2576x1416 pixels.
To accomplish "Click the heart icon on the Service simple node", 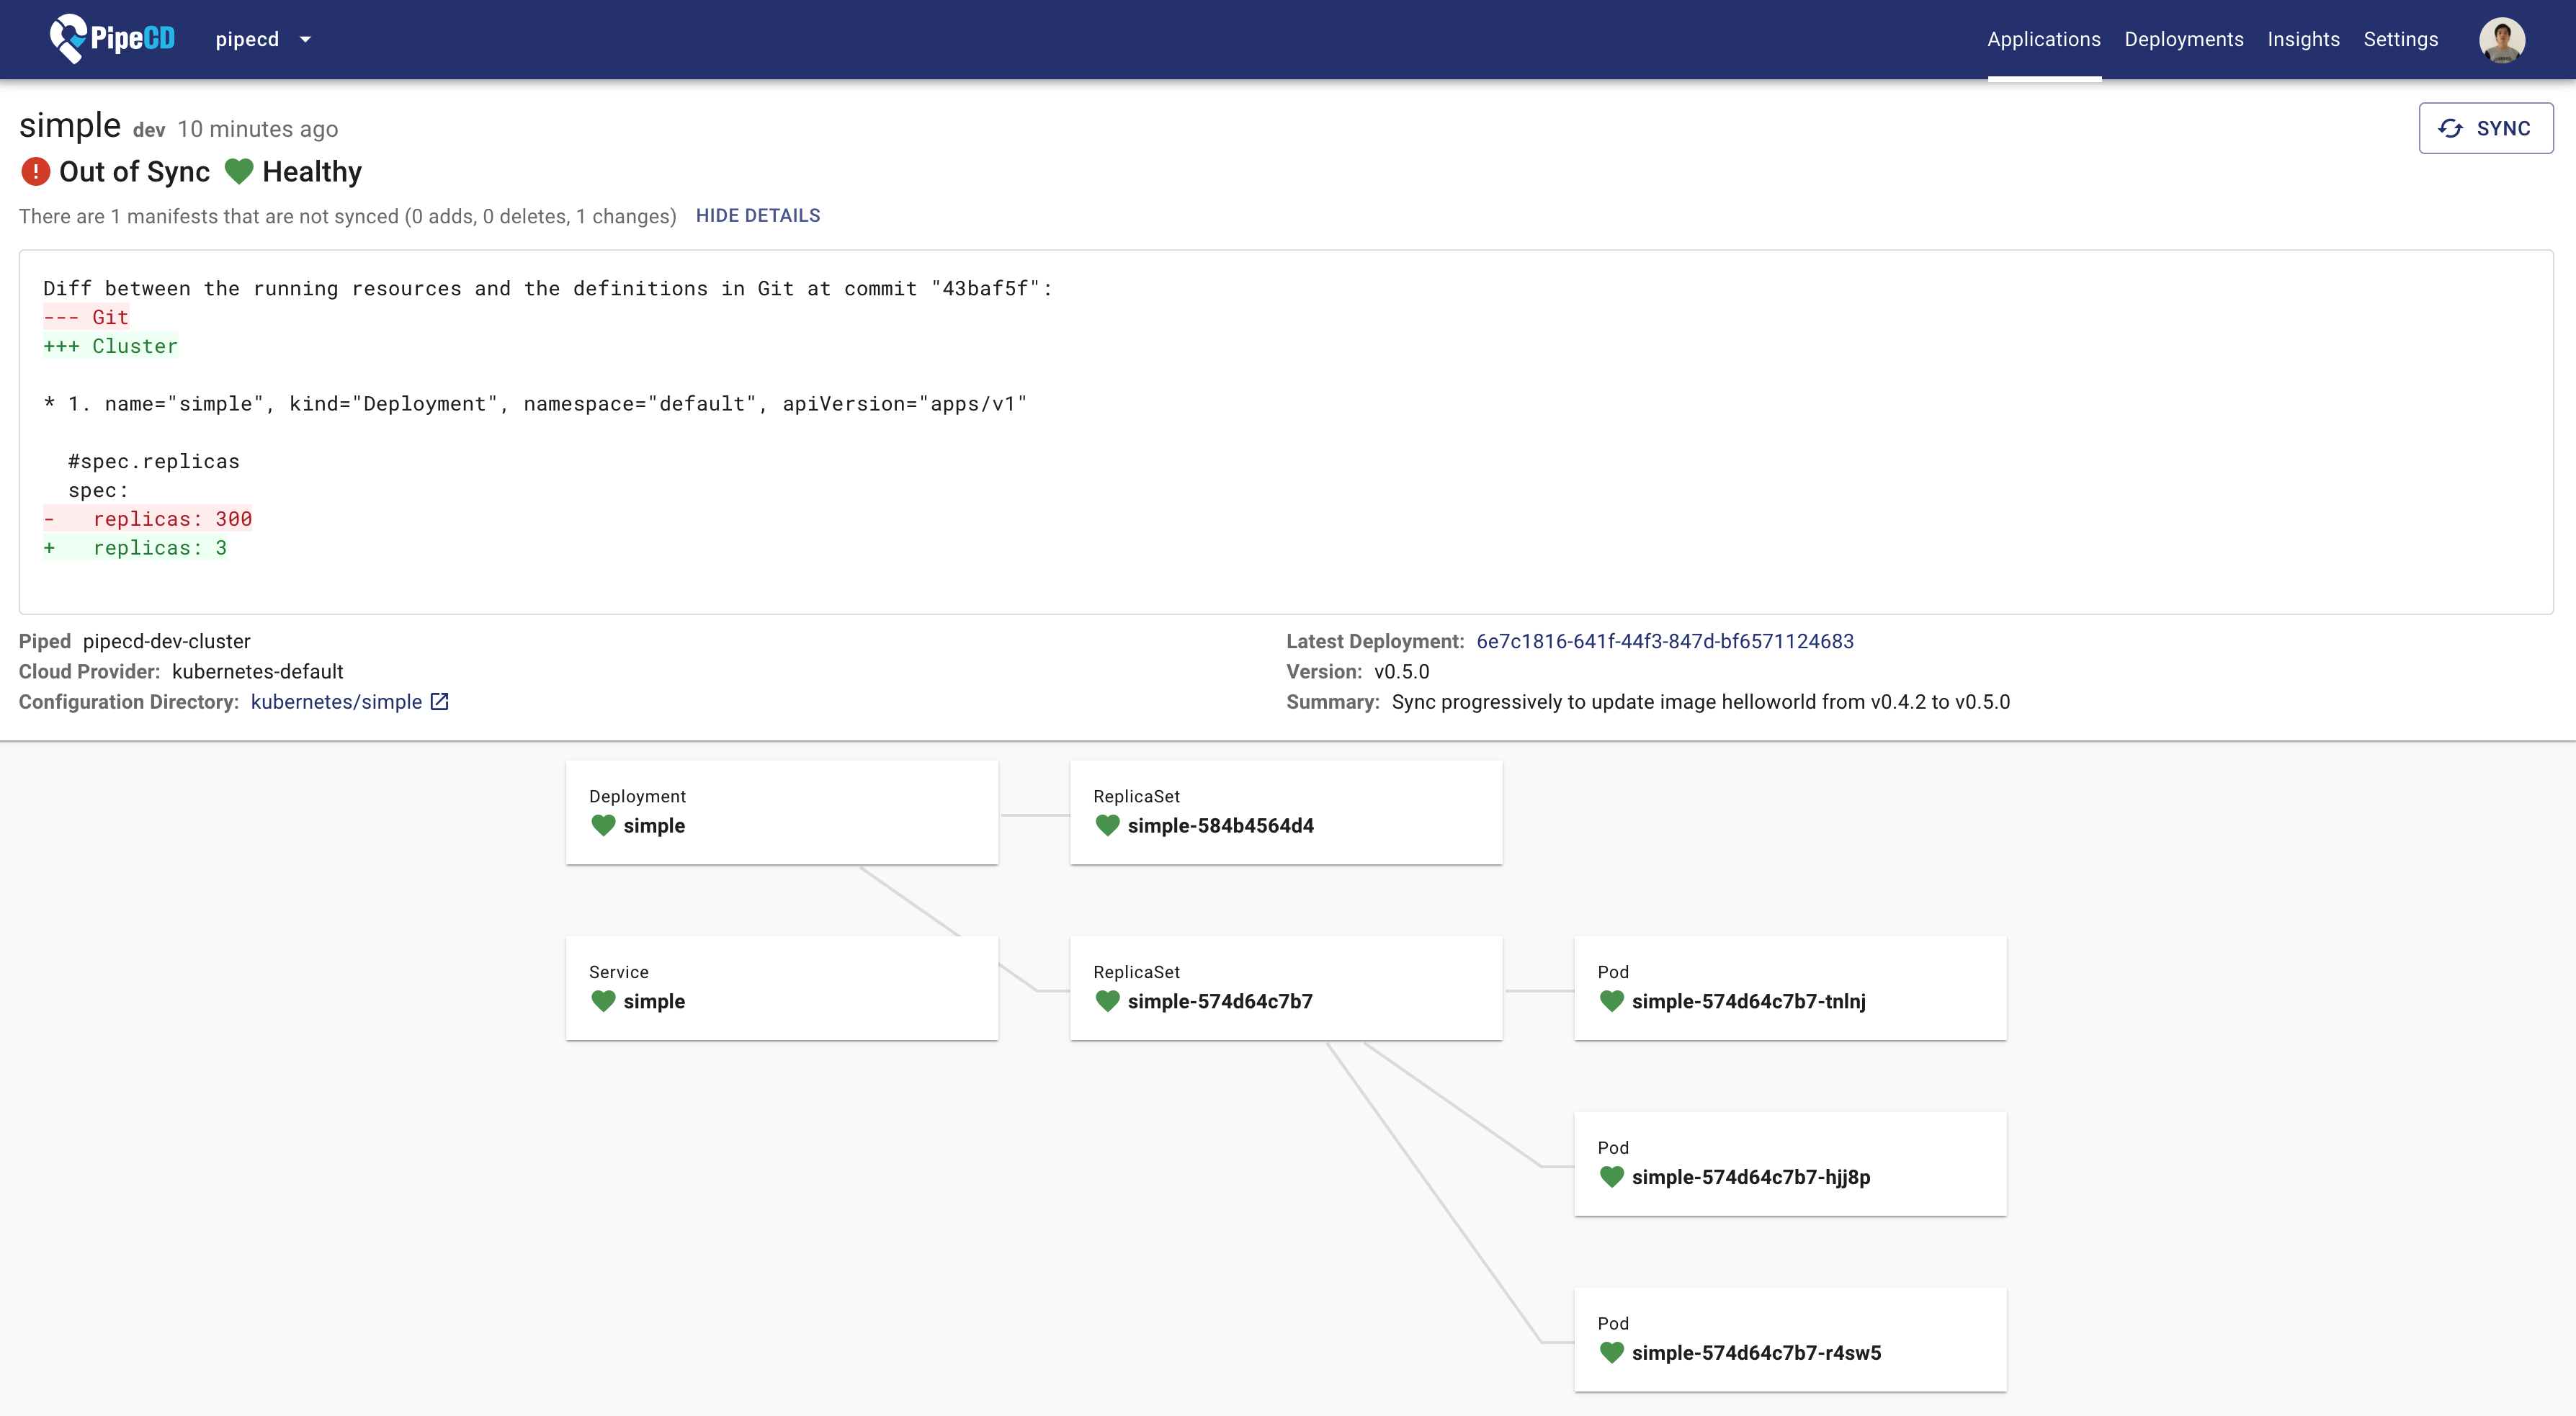I will 603,1001.
